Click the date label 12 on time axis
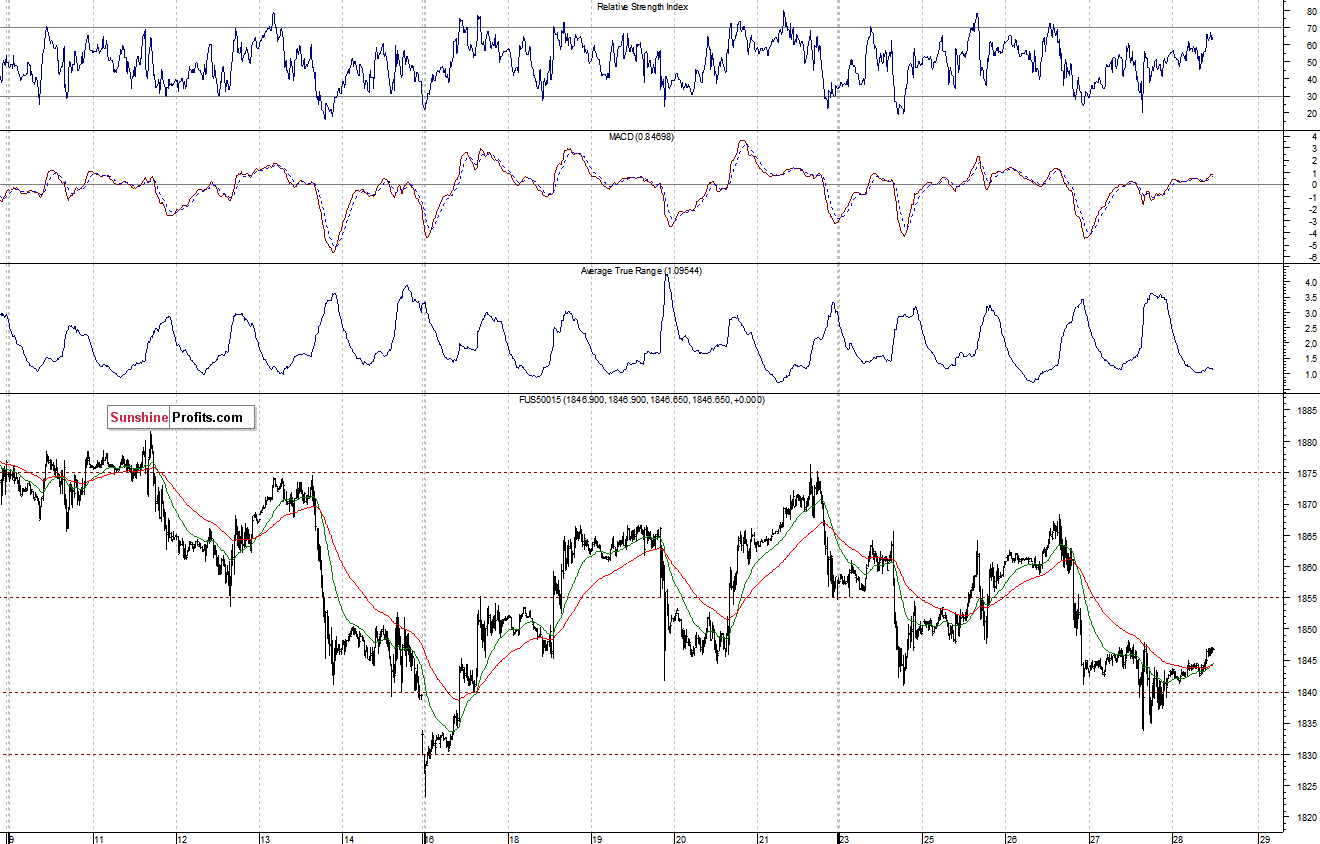1320x844 pixels. point(183,838)
